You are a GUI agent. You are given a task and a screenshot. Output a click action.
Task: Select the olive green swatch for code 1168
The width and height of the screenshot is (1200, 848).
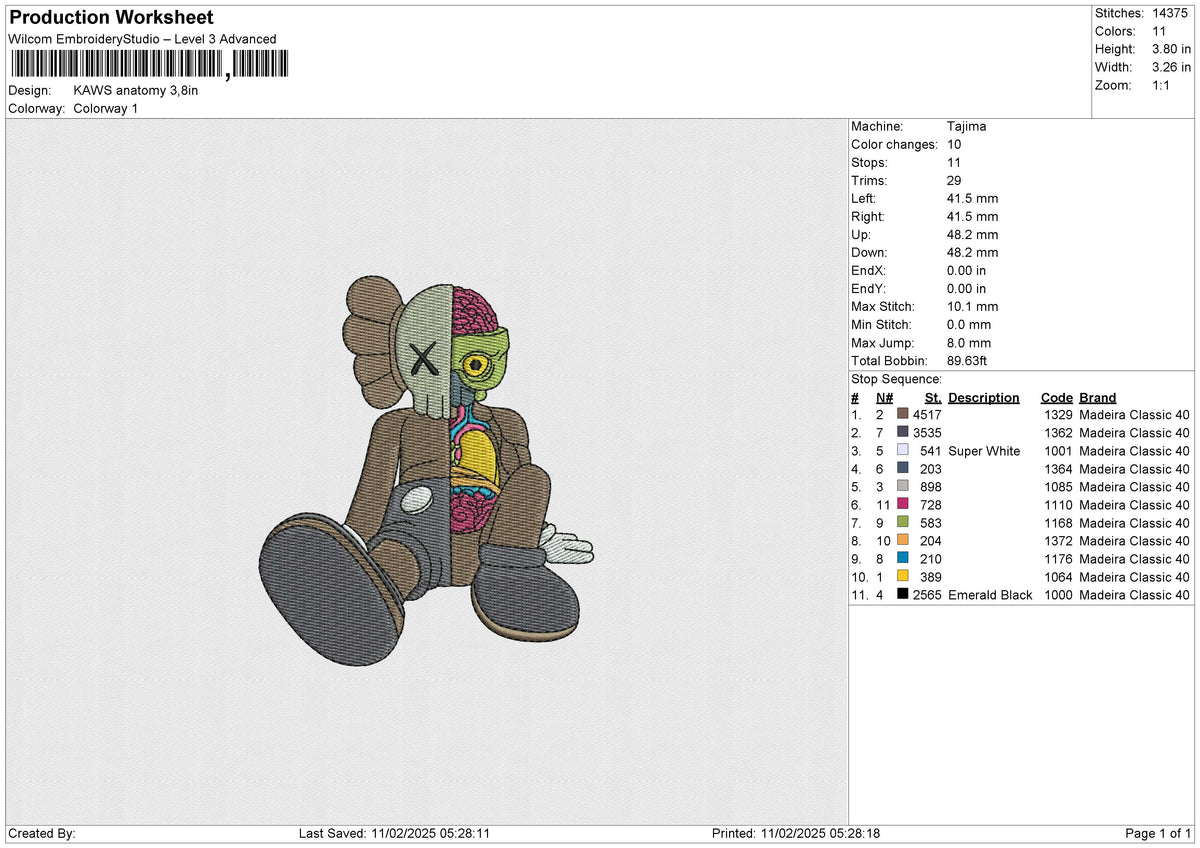903,523
